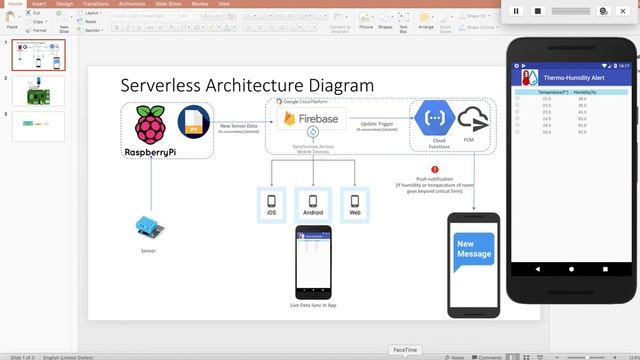Viewport: 640px width, 360px height.
Task: Open the Insert ribbon tab
Action: (x=39, y=4)
